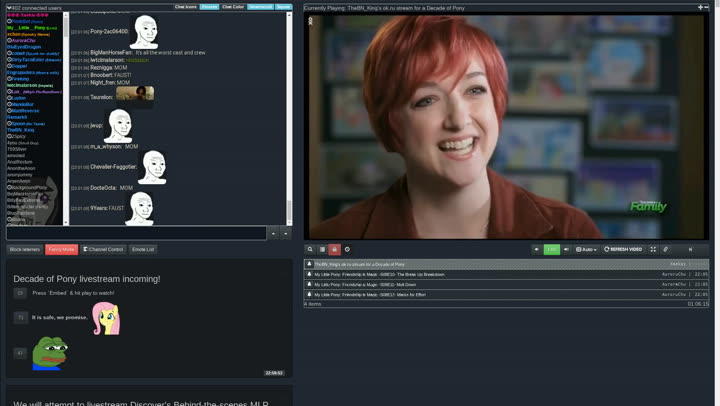Toggle the Chat Icons option
Screen dimensions: 720x406
click(x=186, y=7)
